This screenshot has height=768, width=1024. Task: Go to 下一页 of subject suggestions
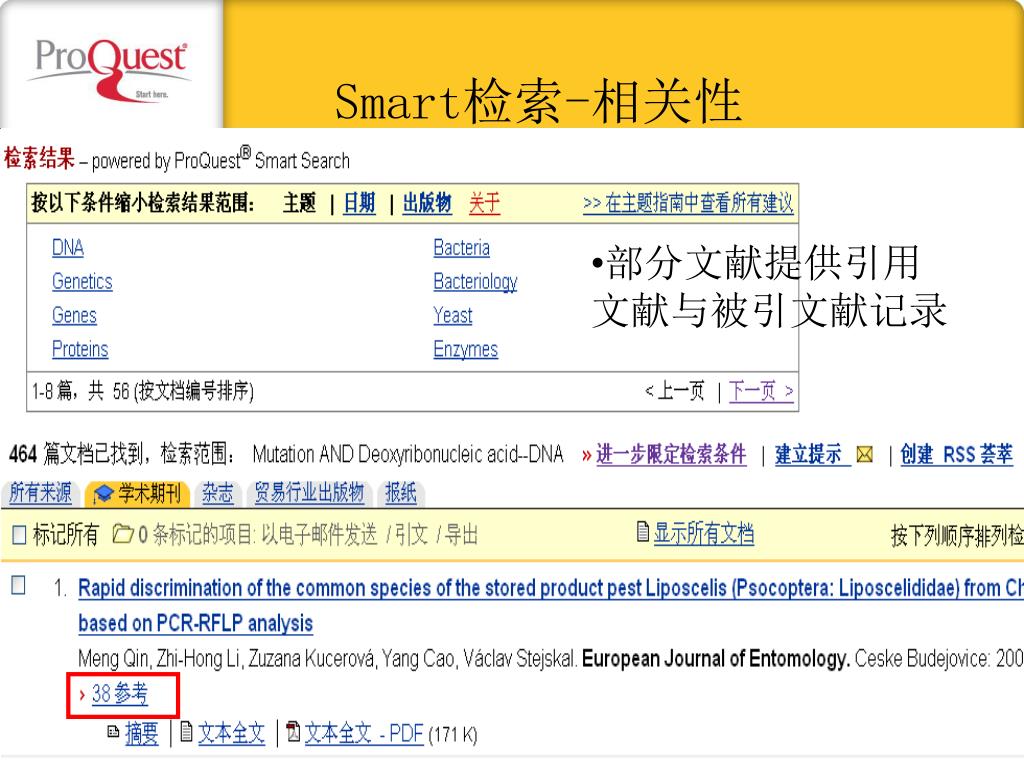[x=761, y=391]
